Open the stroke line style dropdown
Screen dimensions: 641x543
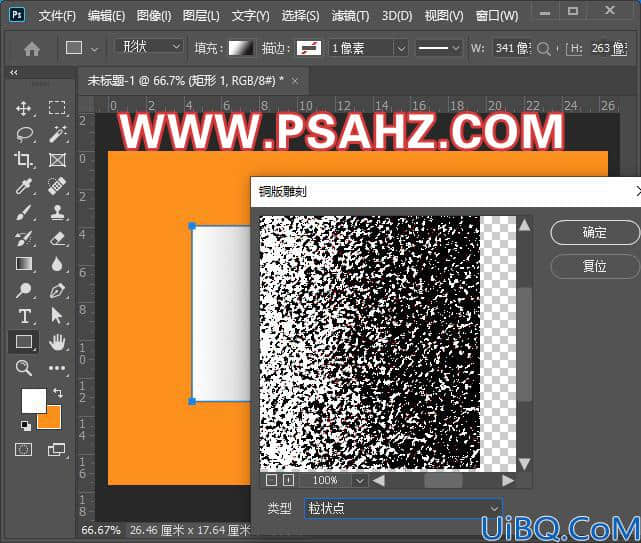(x=438, y=48)
